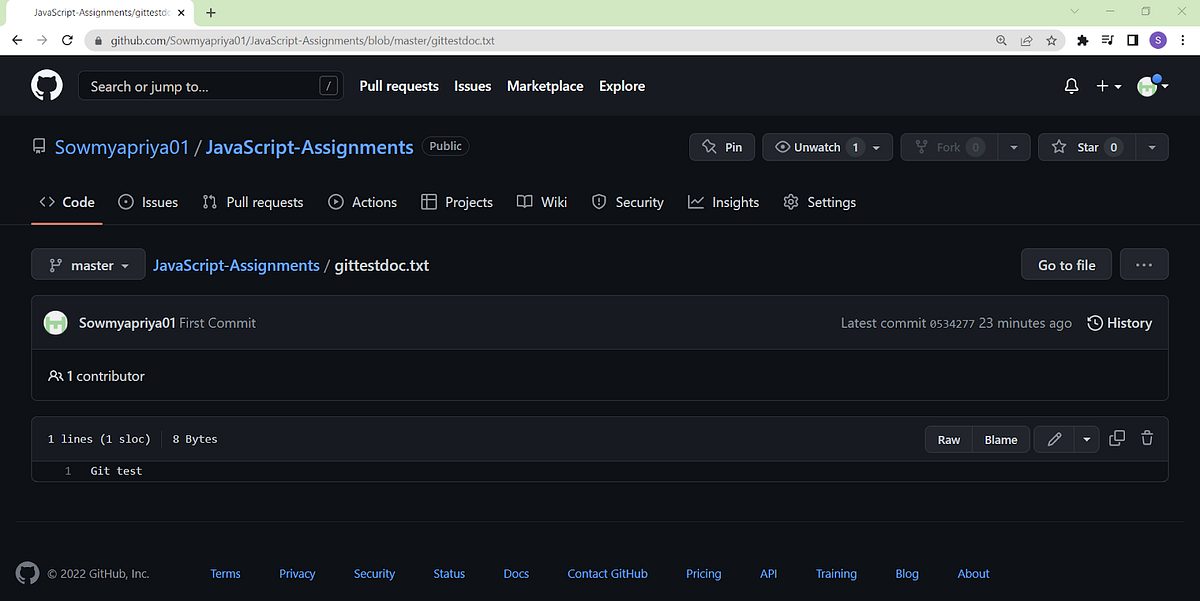The width and height of the screenshot is (1200, 601).
Task: Bookmark the page with the browser star
Action: point(1051,40)
